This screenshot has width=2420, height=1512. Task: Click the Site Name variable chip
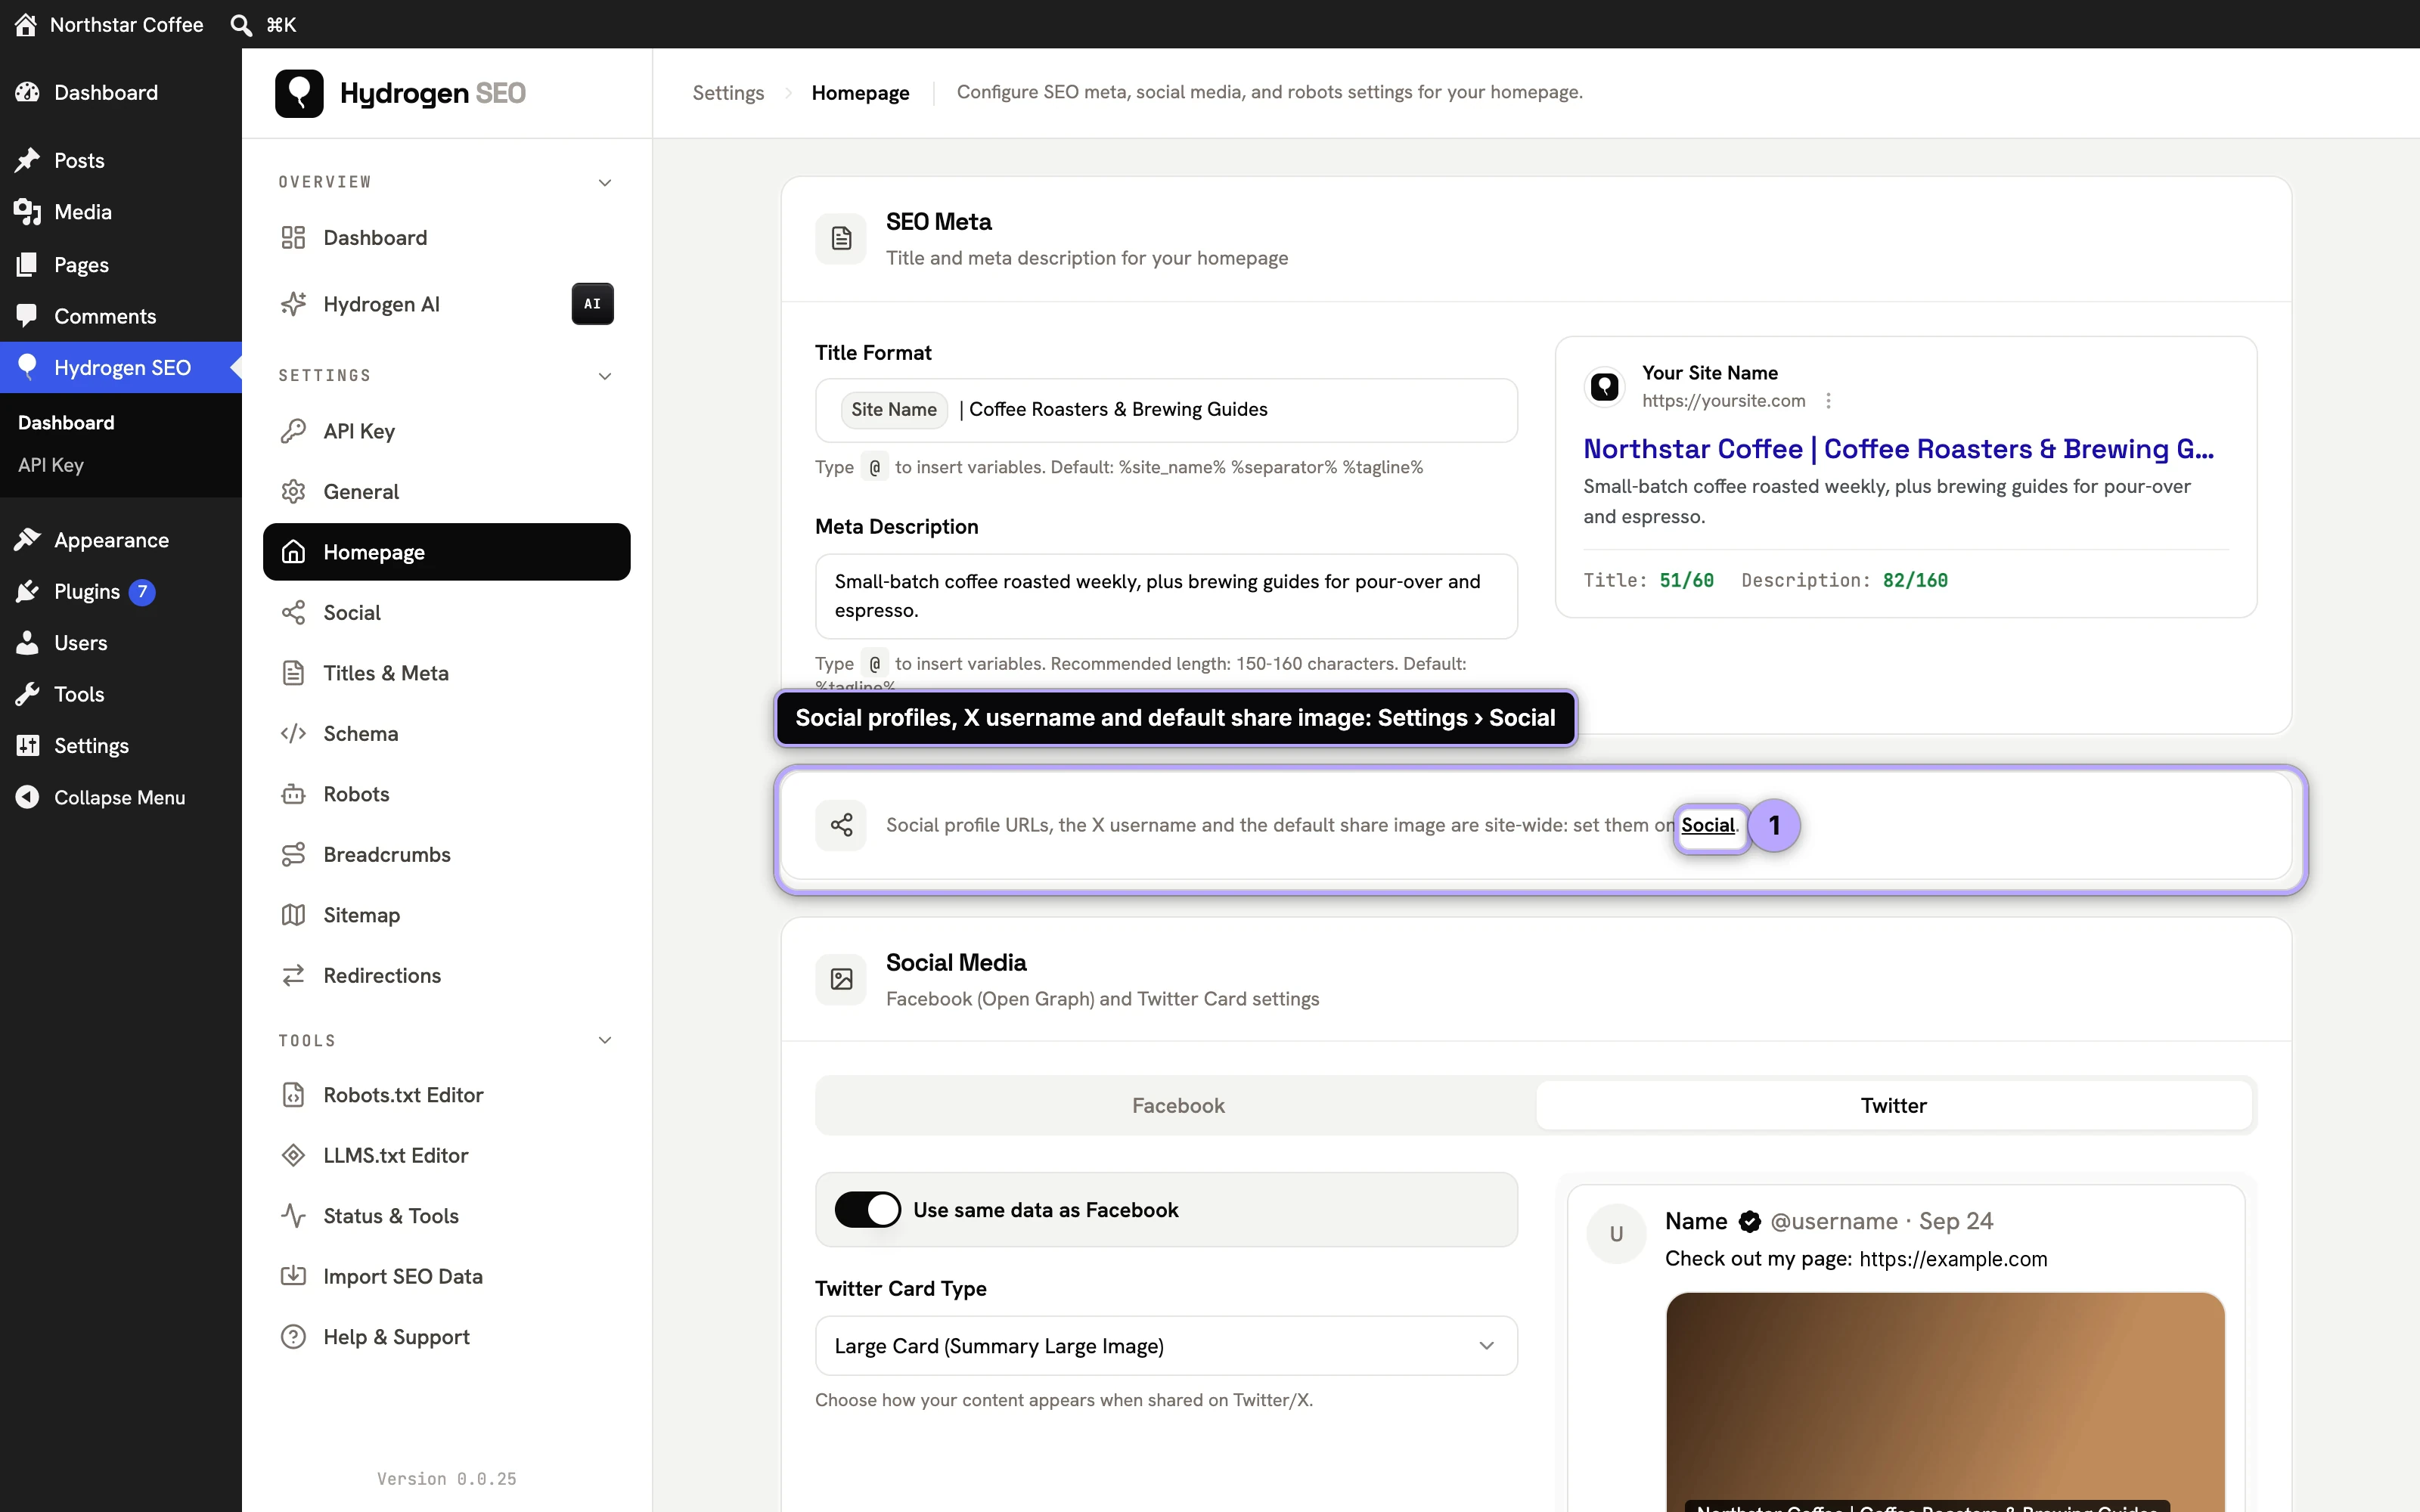tap(894, 410)
